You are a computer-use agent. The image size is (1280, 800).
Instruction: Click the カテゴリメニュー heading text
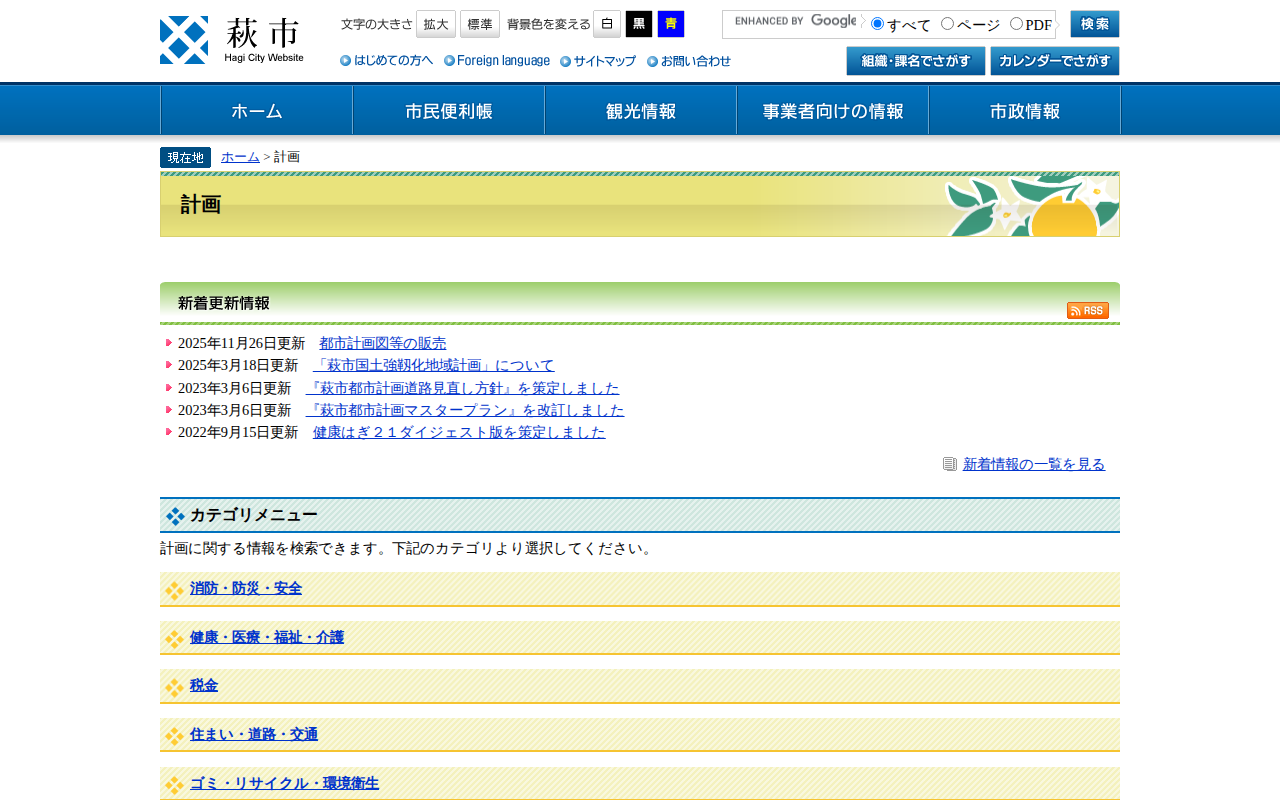(254, 515)
